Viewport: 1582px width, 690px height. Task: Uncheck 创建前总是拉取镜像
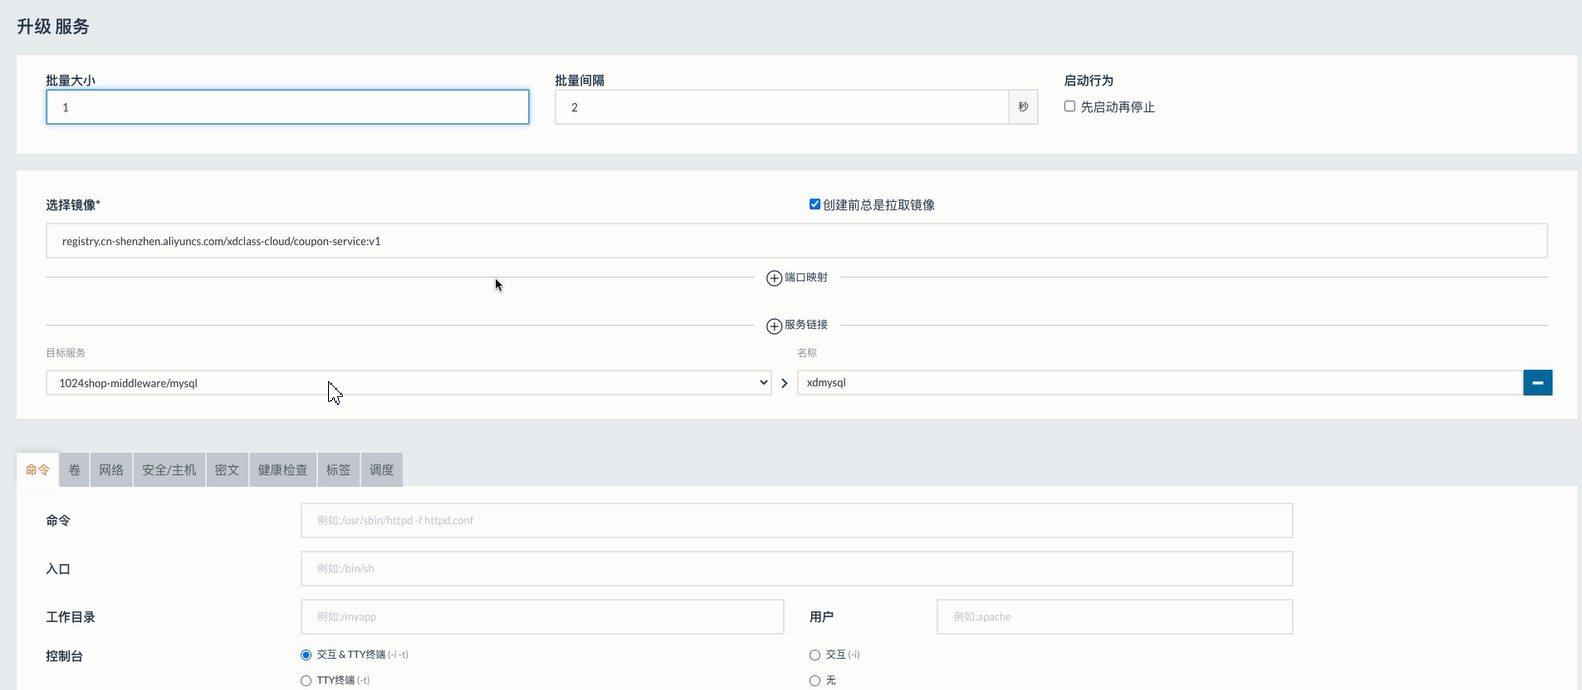pos(815,204)
